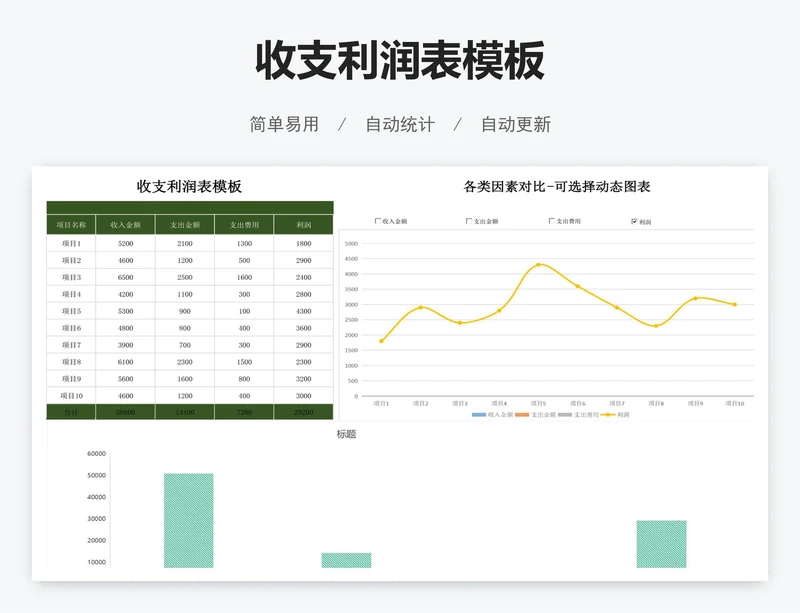The height and width of the screenshot is (613, 800).
Task: Click the 4300 profit cell of 项目5
Action: (304, 311)
